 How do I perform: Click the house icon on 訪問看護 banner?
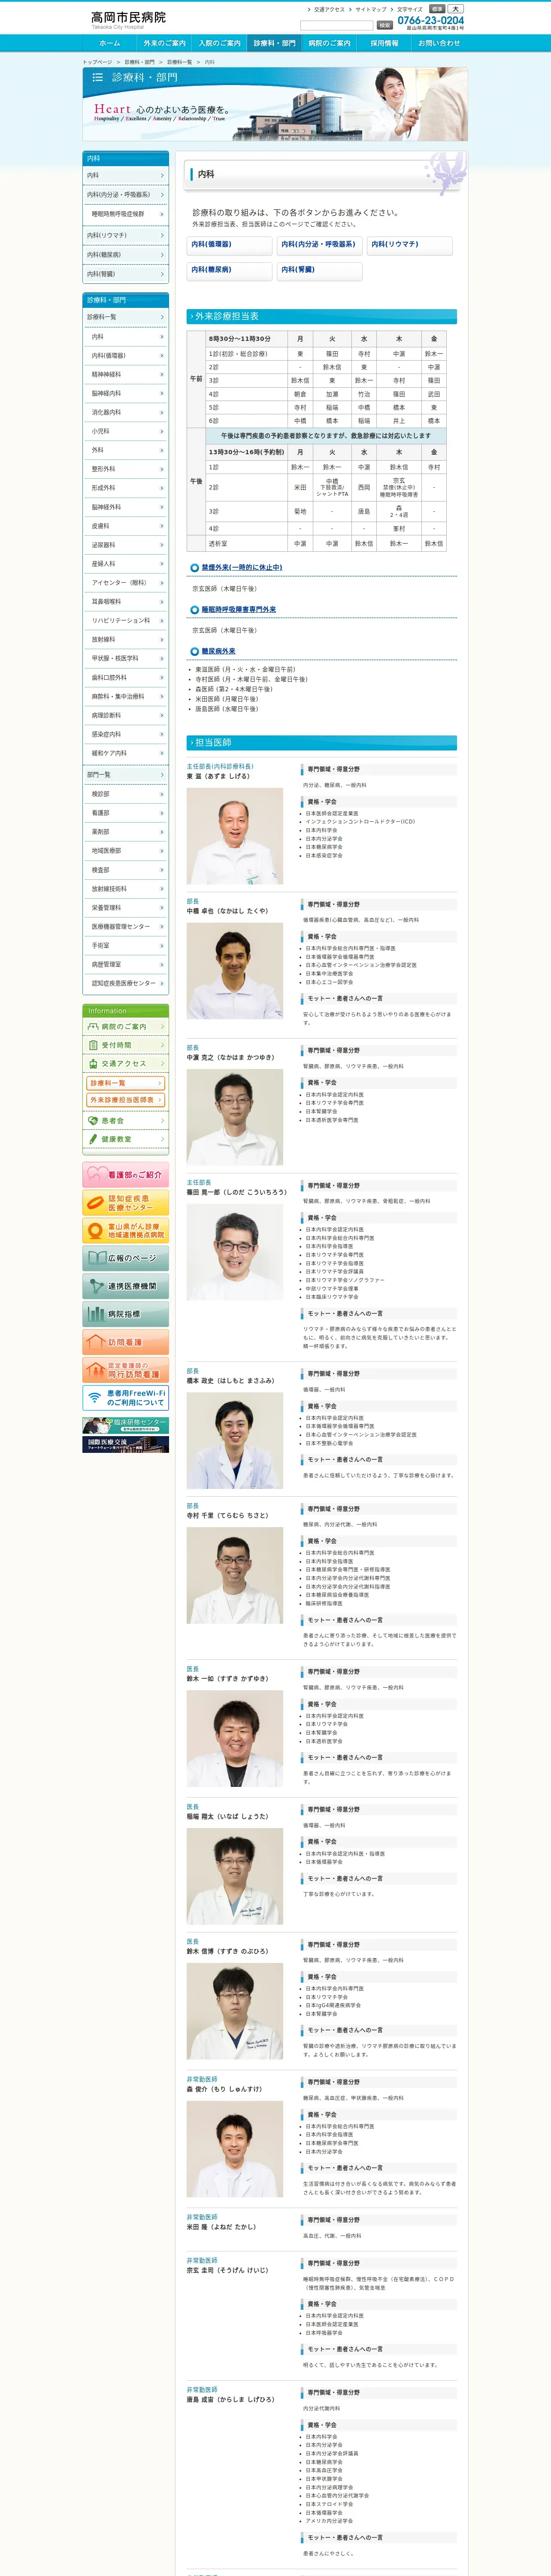[96, 1342]
